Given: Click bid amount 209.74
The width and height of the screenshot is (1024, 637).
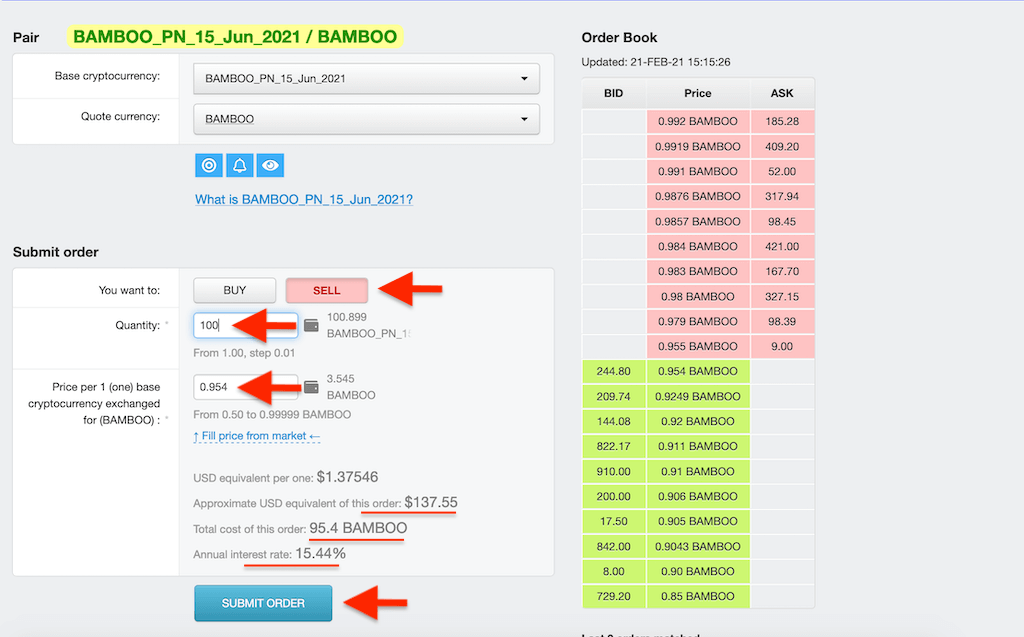Looking at the screenshot, I should tap(613, 397).
